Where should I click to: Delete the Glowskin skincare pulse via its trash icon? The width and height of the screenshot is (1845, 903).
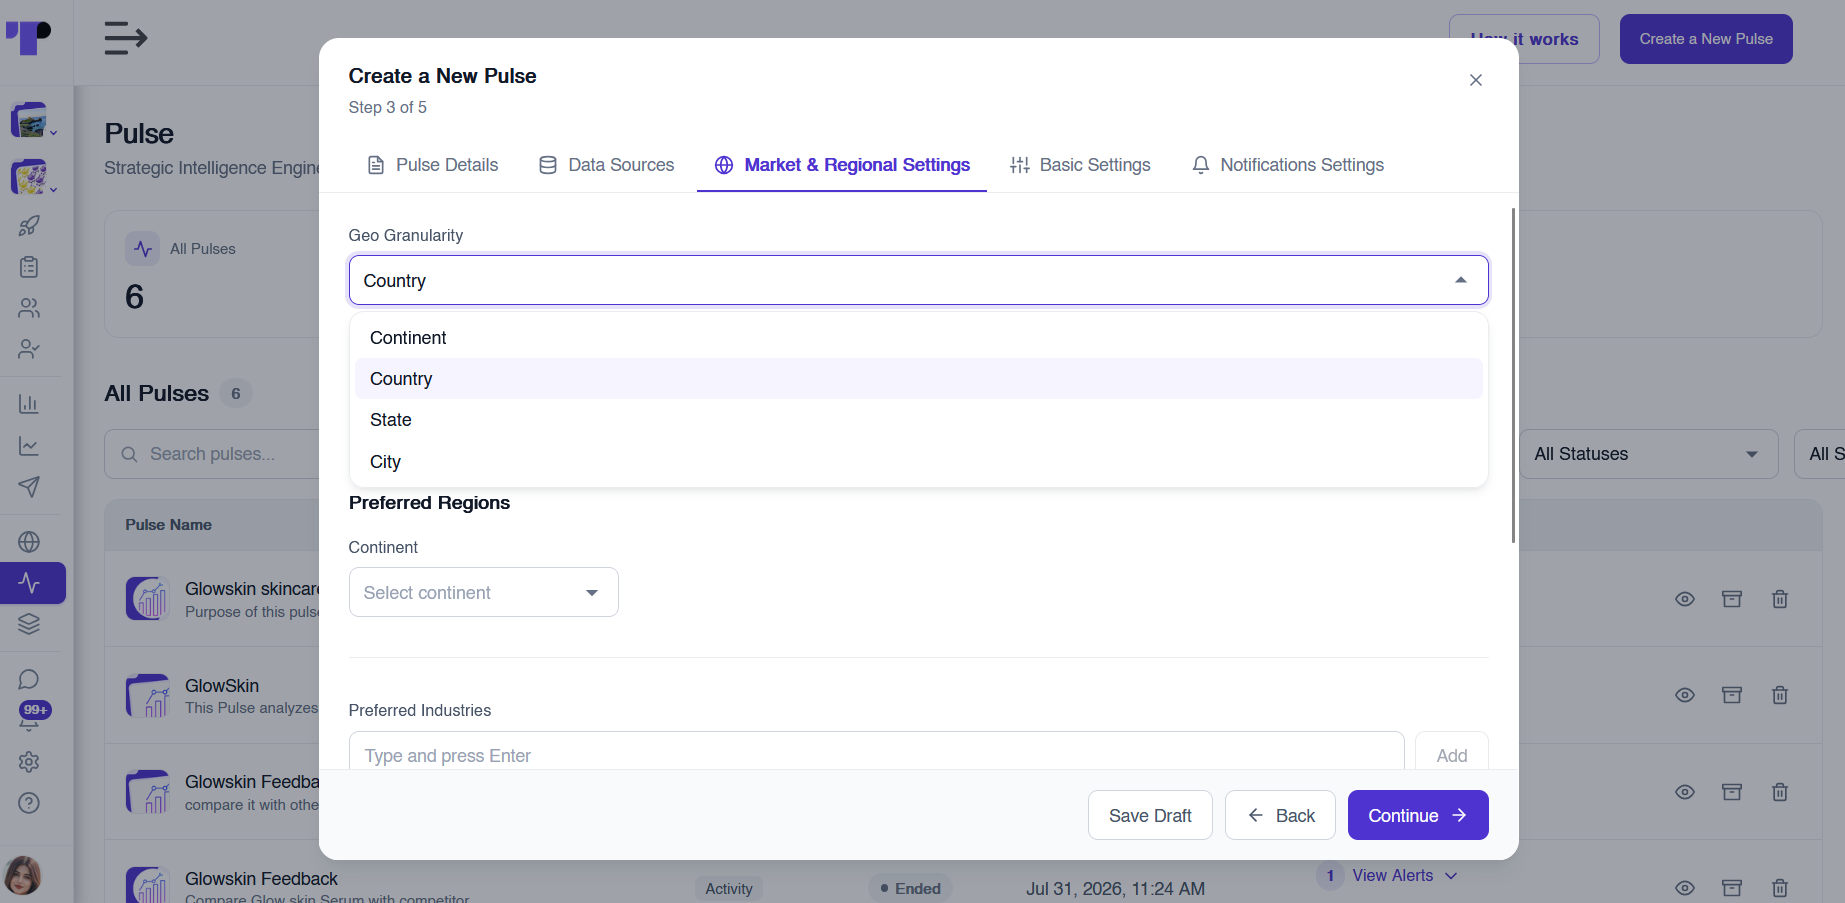(x=1780, y=599)
